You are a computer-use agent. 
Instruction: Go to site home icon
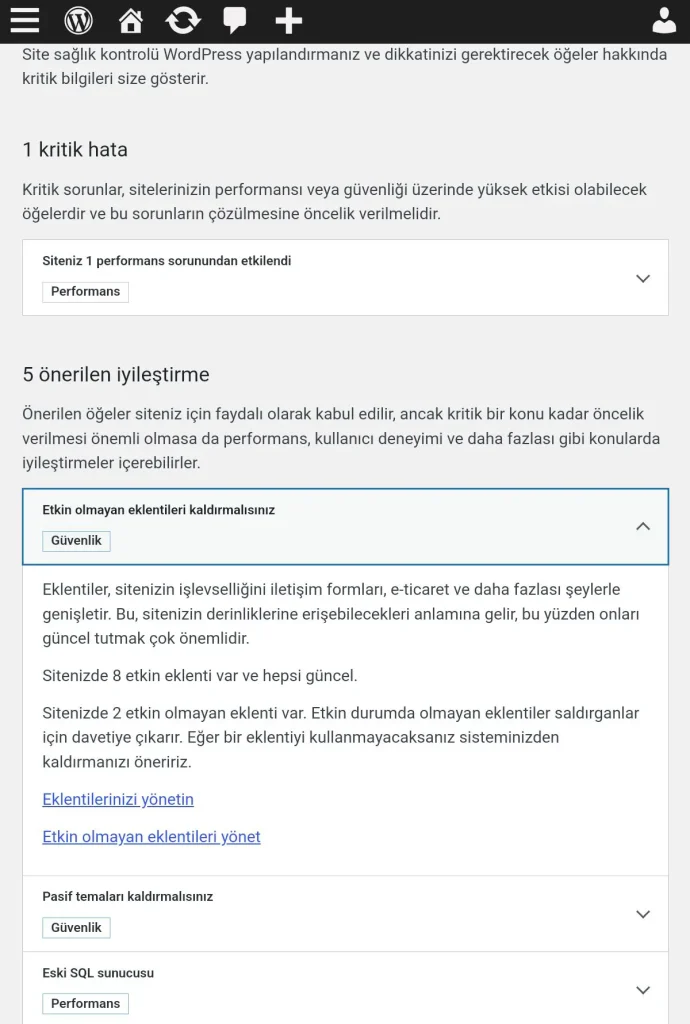[130, 20]
